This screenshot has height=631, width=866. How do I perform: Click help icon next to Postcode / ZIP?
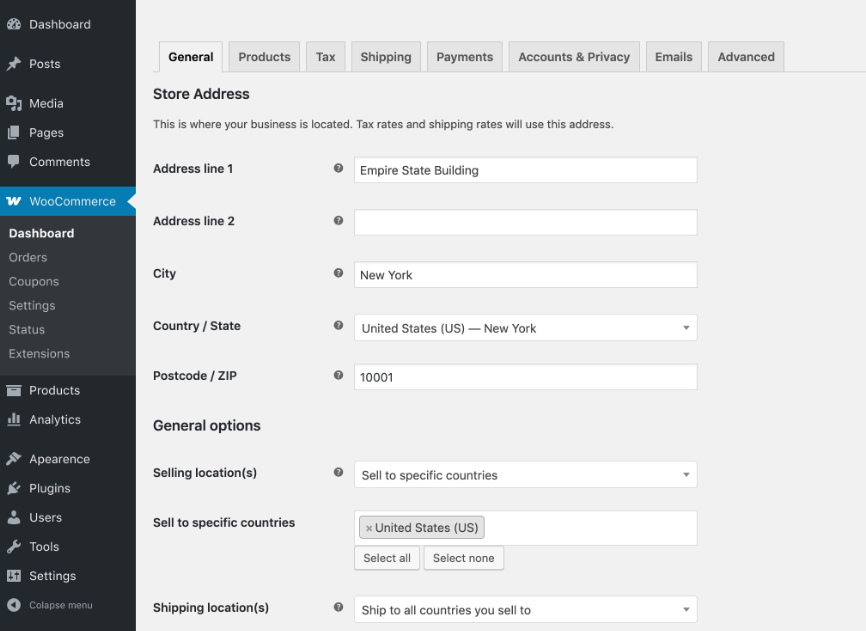(x=338, y=376)
